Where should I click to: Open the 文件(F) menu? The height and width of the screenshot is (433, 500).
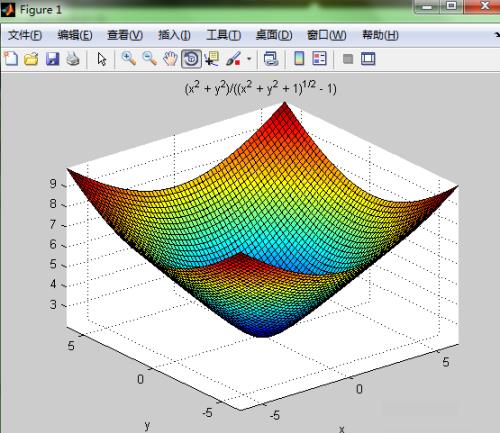(25, 35)
